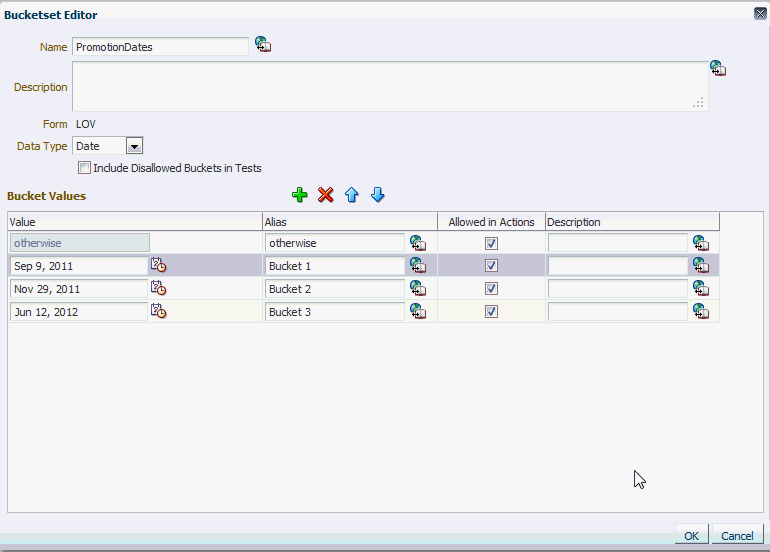Click the Alias column header
The height and width of the screenshot is (552, 770).
[350, 222]
